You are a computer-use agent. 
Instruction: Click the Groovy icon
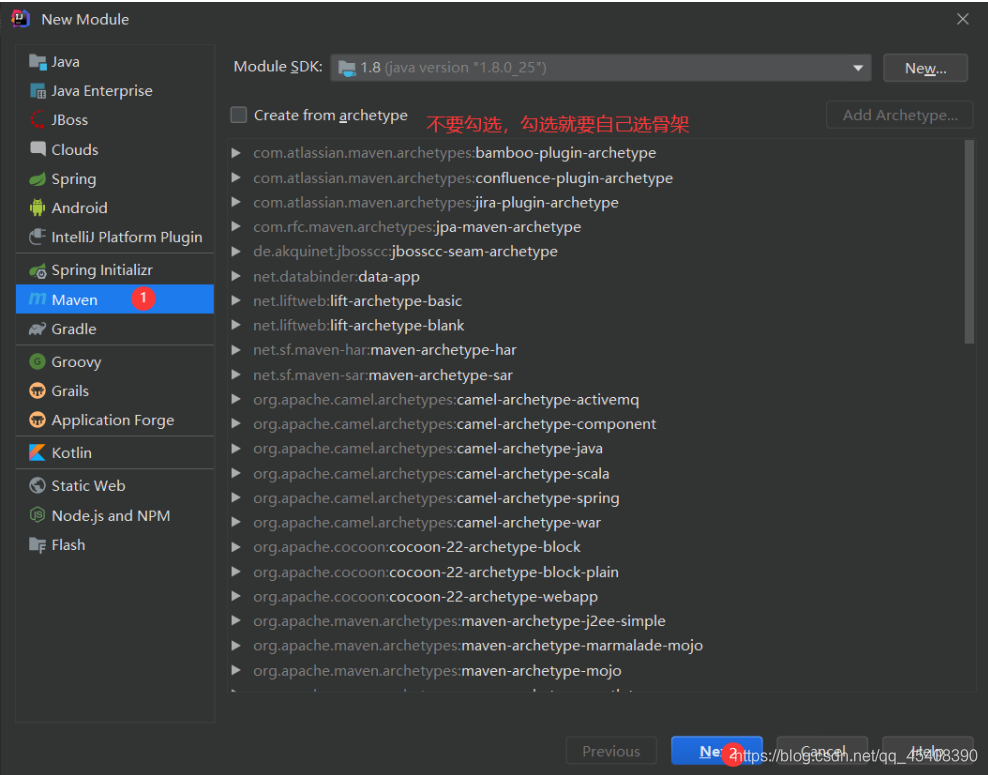coord(38,362)
